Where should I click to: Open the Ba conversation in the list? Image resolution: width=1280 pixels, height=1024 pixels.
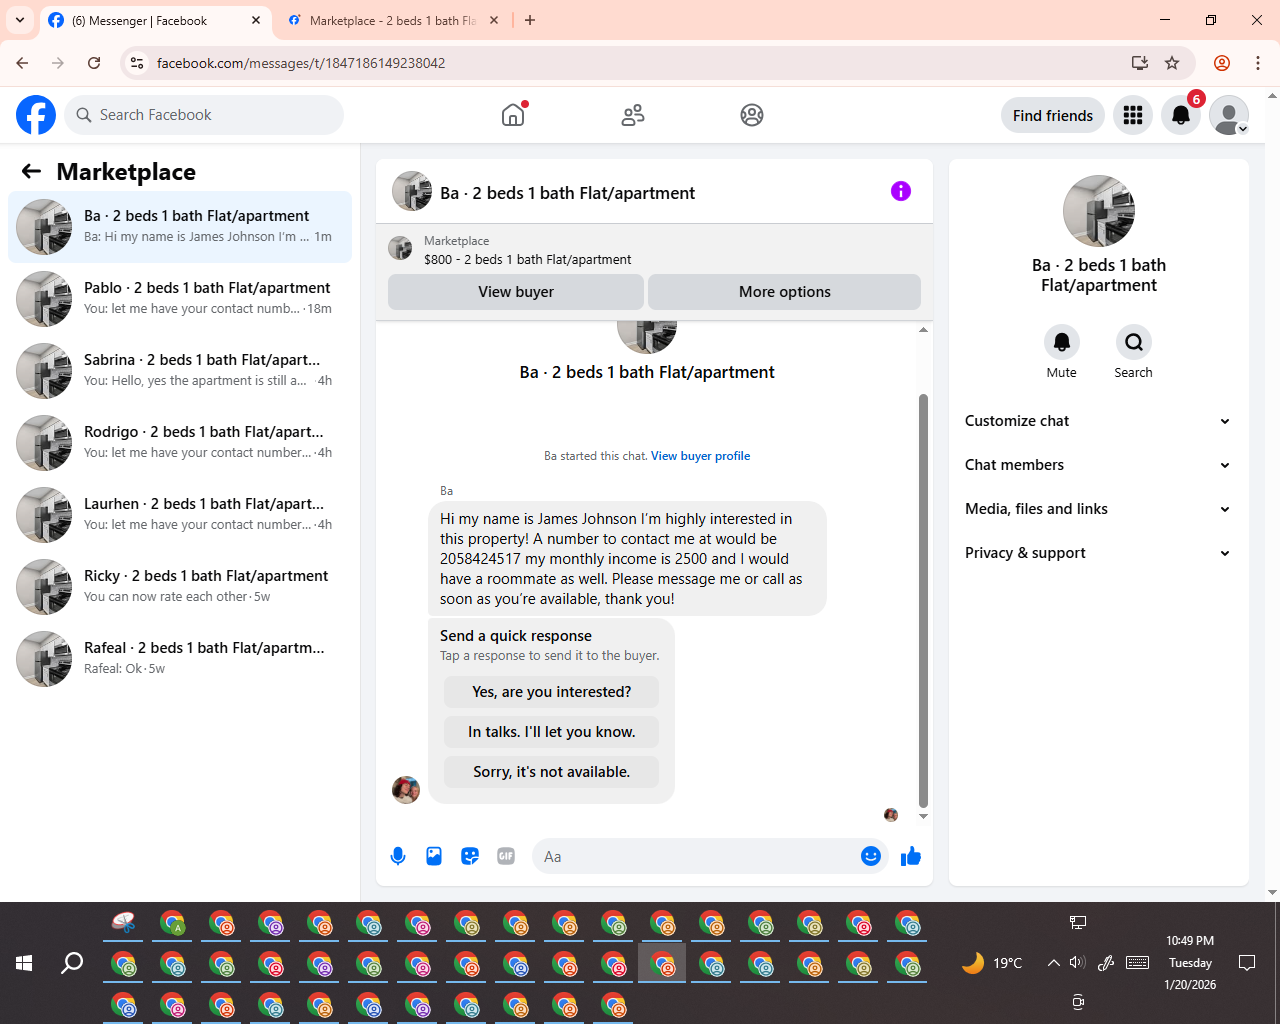pyautogui.click(x=180, y=227)
